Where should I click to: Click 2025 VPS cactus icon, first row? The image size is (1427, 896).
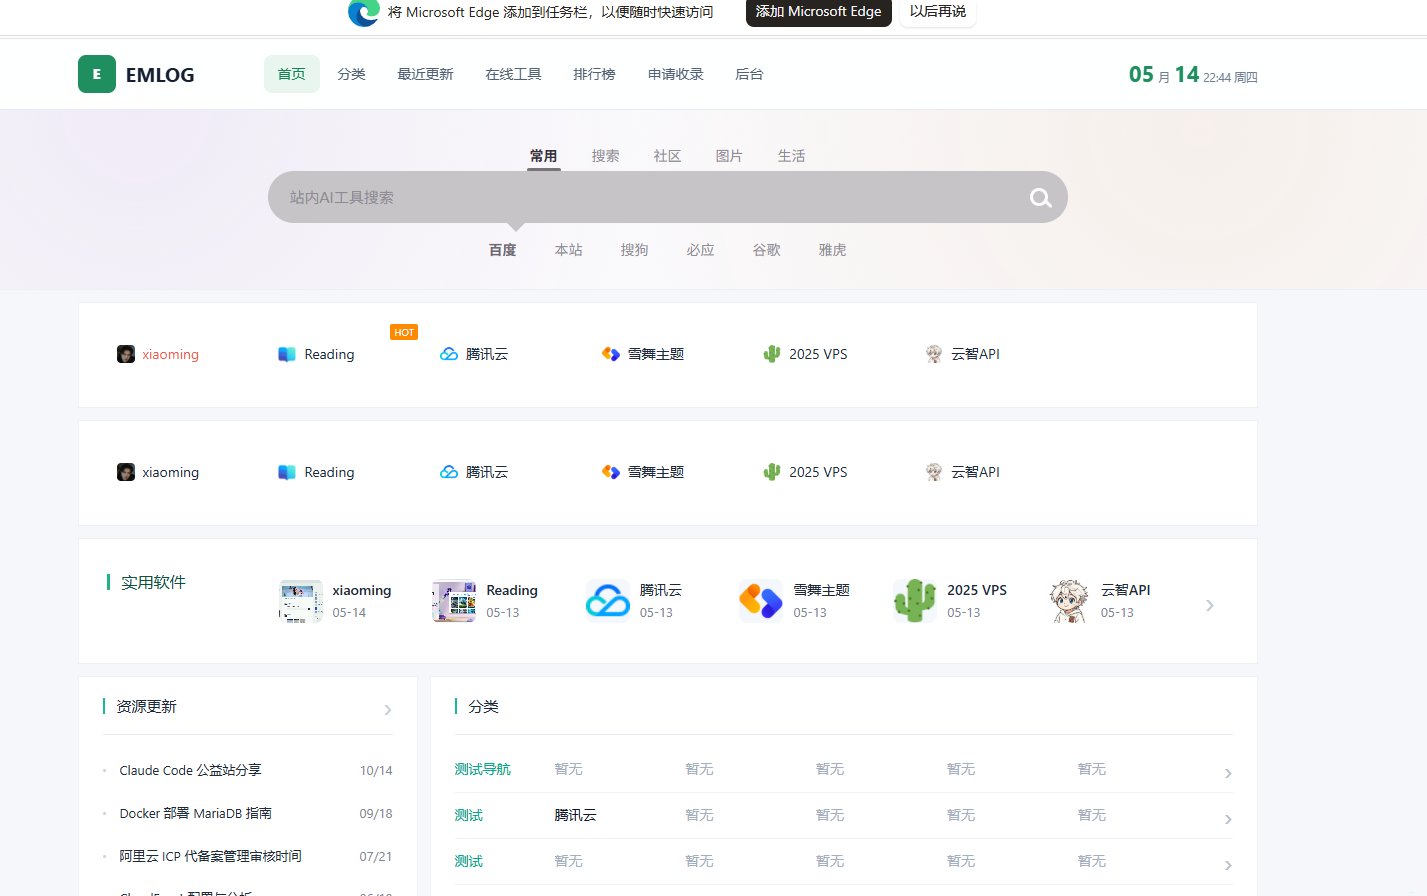pyautogui.click(x=772, y=354)
